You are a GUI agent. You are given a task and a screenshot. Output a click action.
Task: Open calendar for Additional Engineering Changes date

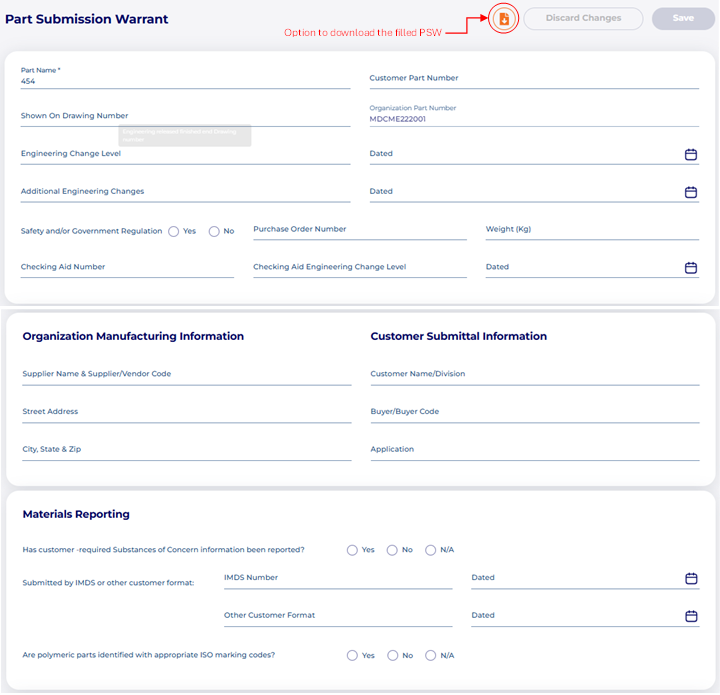point(690,192)
